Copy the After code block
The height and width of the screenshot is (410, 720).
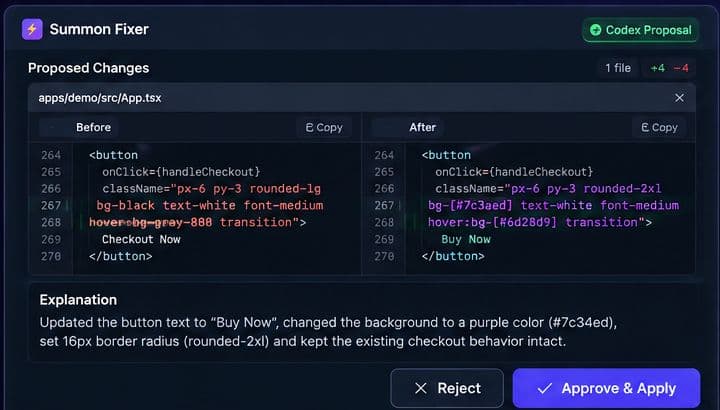tap(659, 127)
